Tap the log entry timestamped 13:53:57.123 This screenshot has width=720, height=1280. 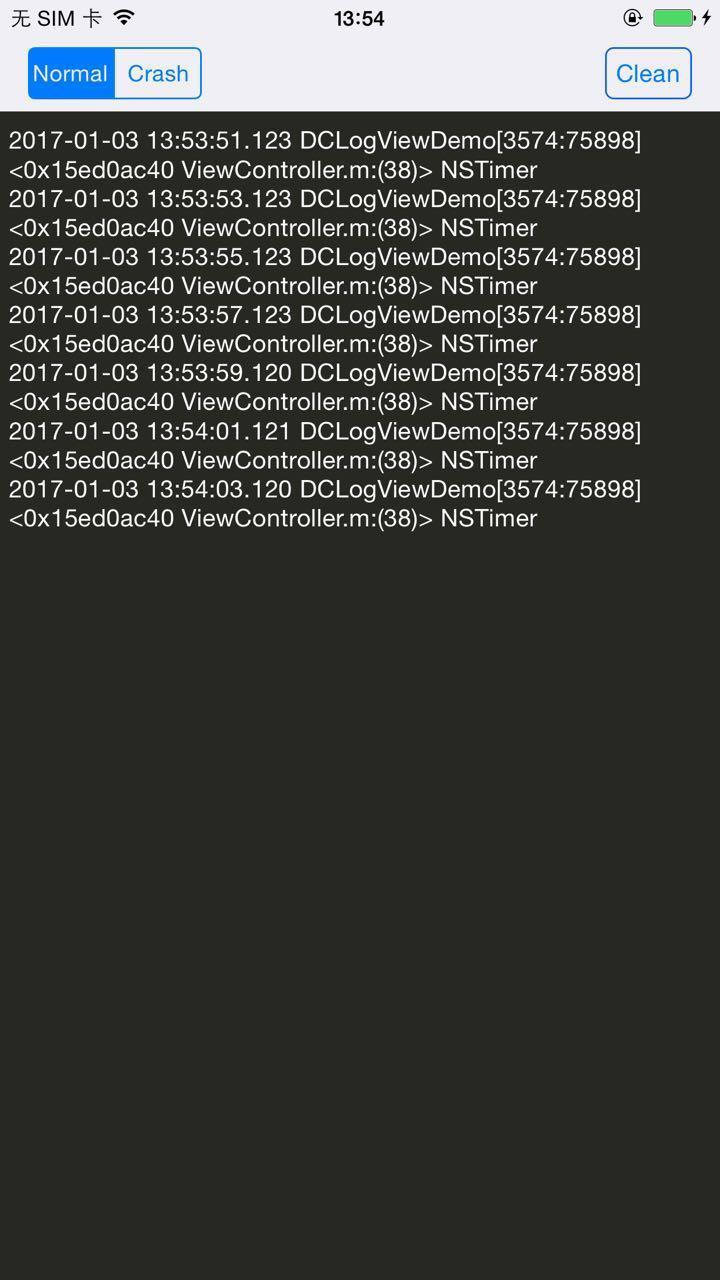pos(325,329)
